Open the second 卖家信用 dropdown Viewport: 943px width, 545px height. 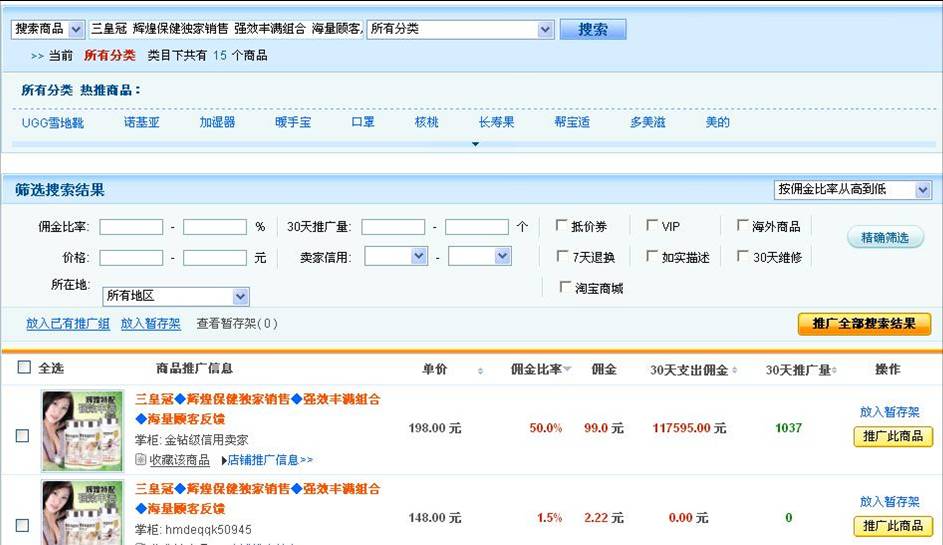pos(480,257)
